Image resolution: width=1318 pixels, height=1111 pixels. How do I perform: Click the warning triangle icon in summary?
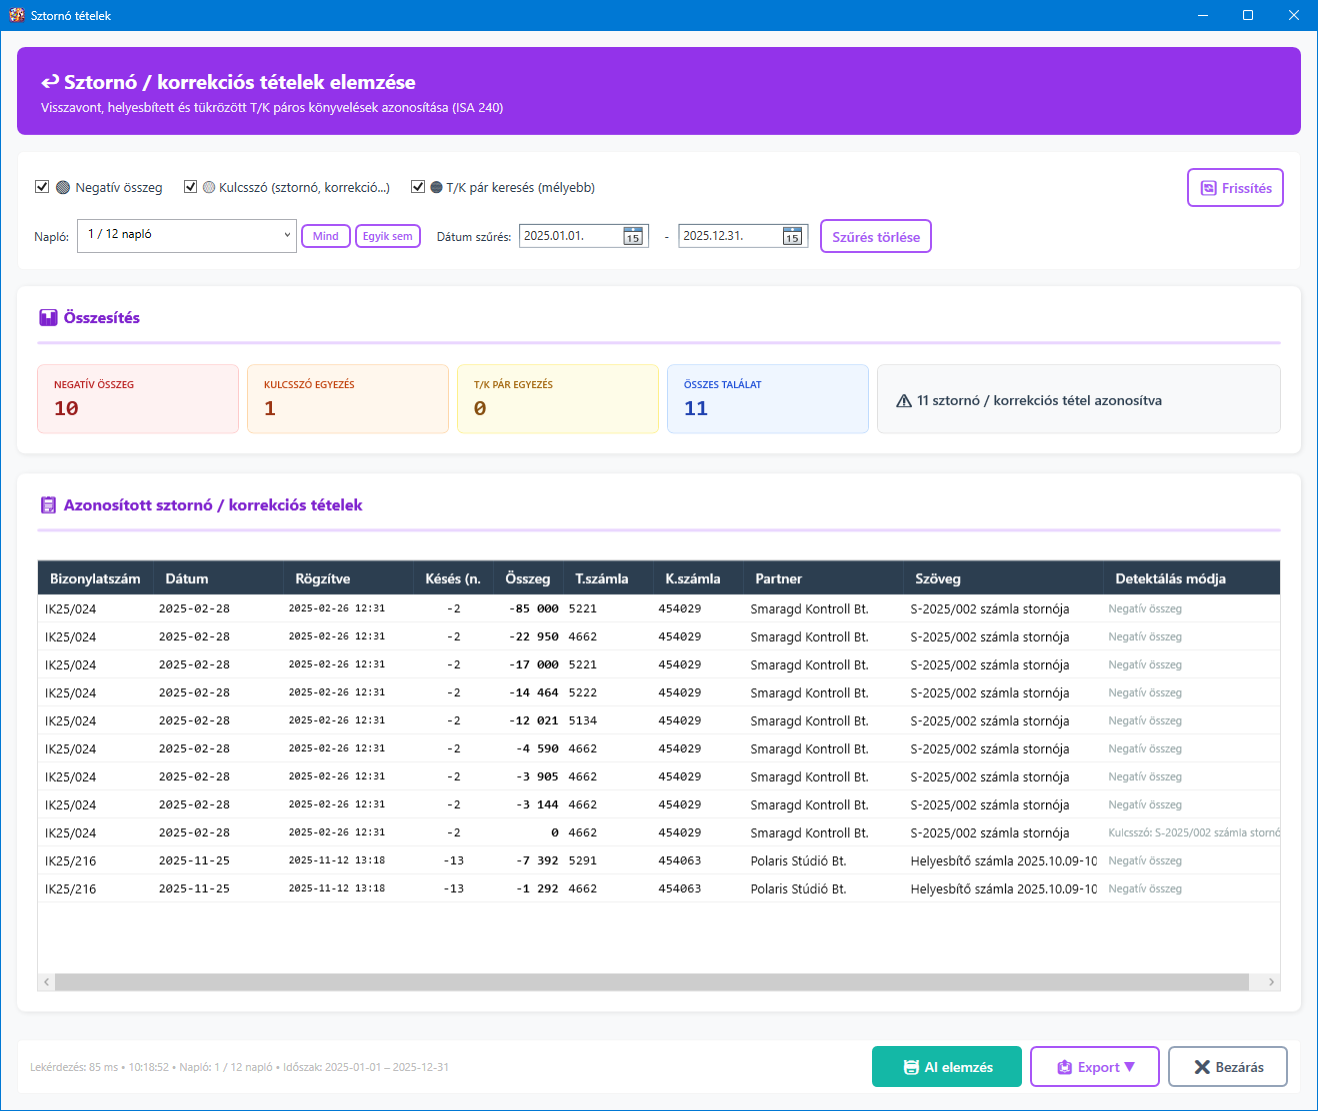point(904,401)
